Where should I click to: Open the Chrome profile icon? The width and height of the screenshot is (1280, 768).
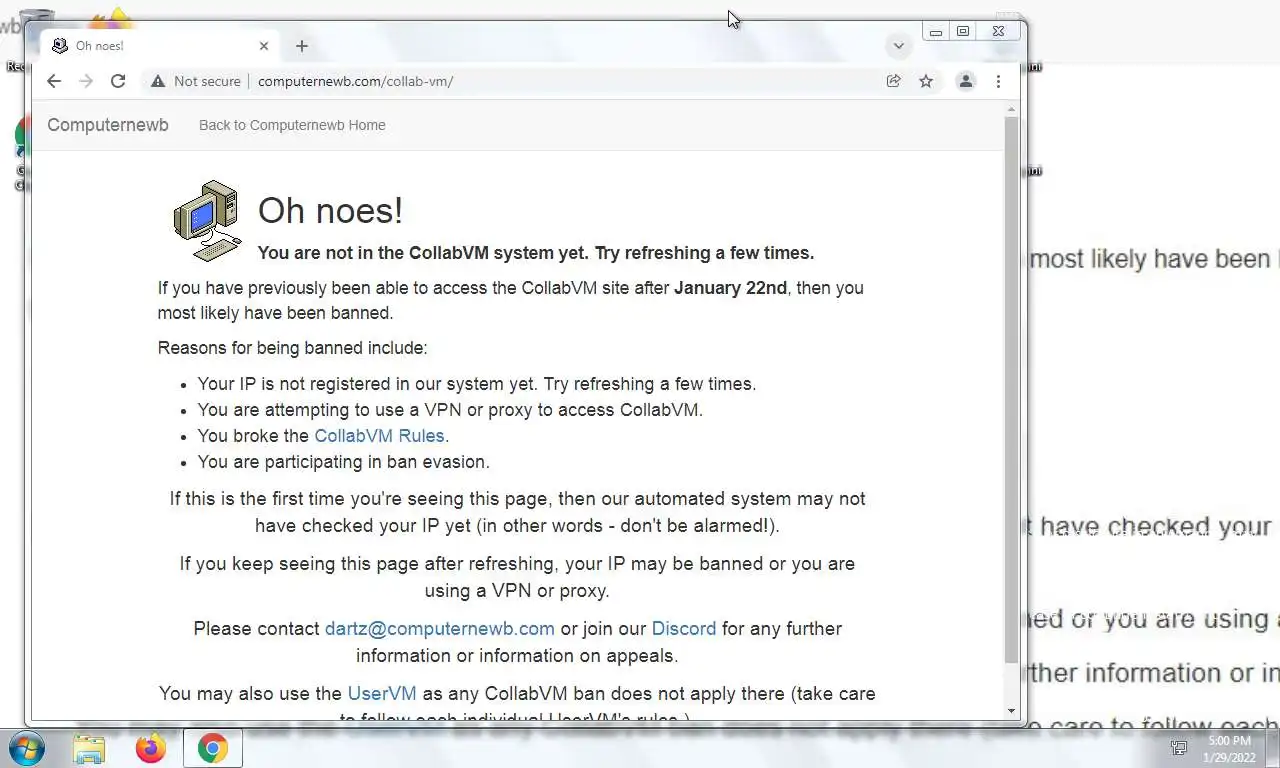pyautogui.click(x=966, y=81)
